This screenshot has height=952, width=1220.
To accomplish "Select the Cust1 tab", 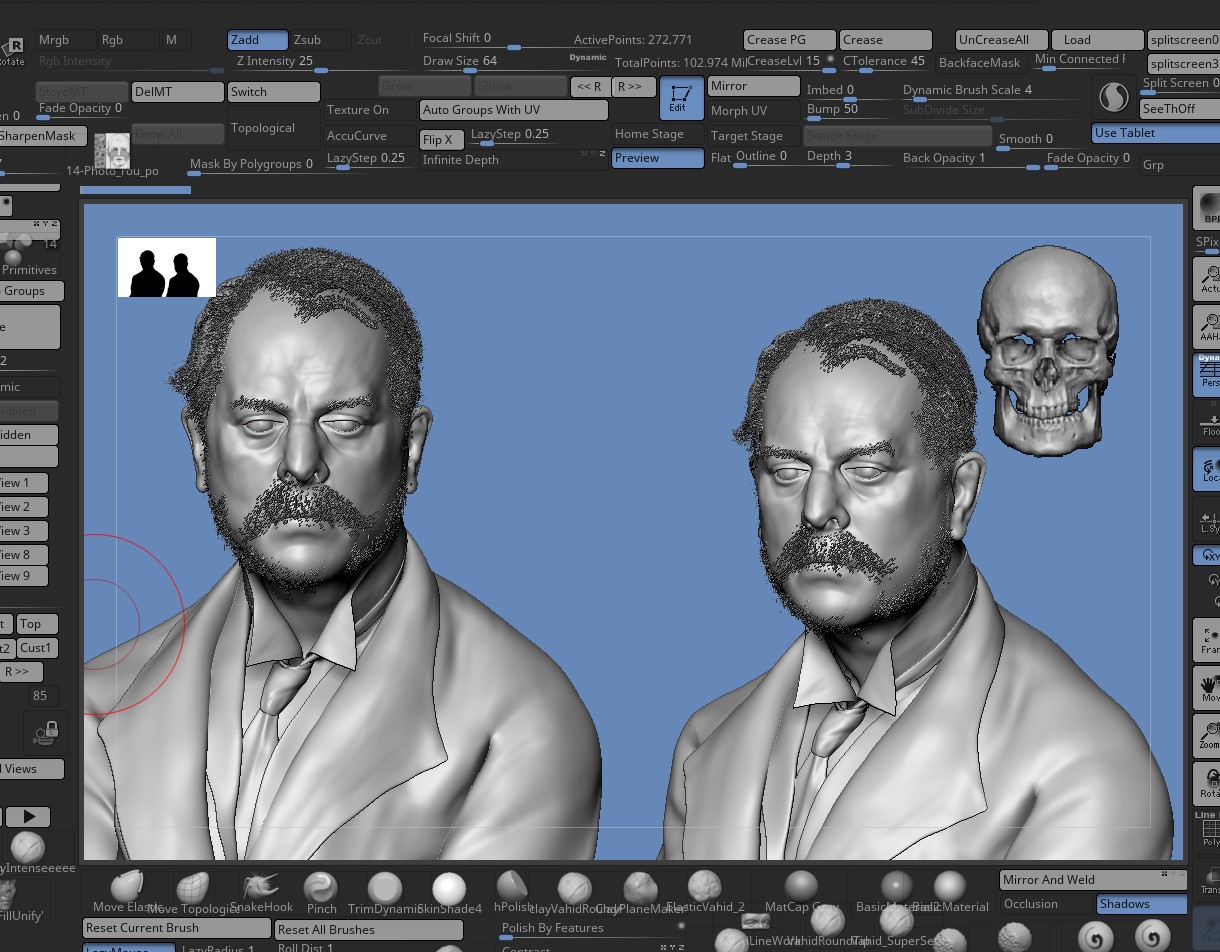I will (36, 647).
